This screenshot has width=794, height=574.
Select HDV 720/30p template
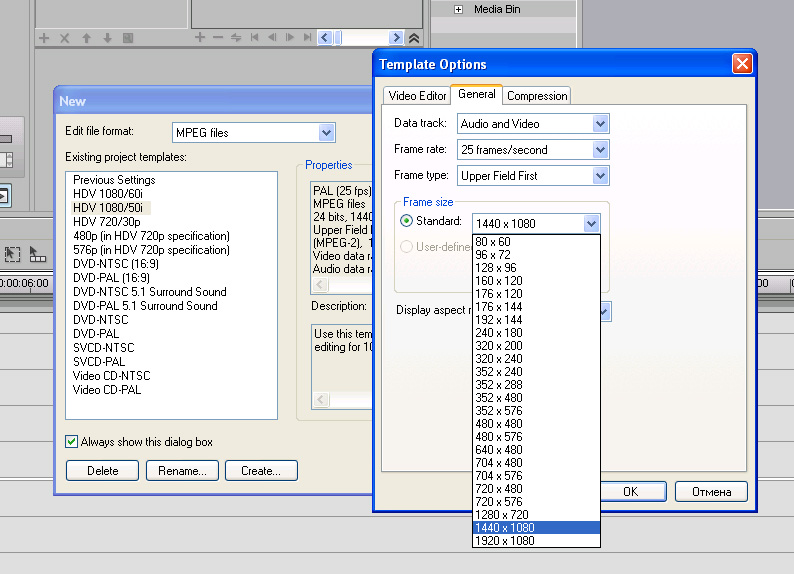click(x=106, y=222)
